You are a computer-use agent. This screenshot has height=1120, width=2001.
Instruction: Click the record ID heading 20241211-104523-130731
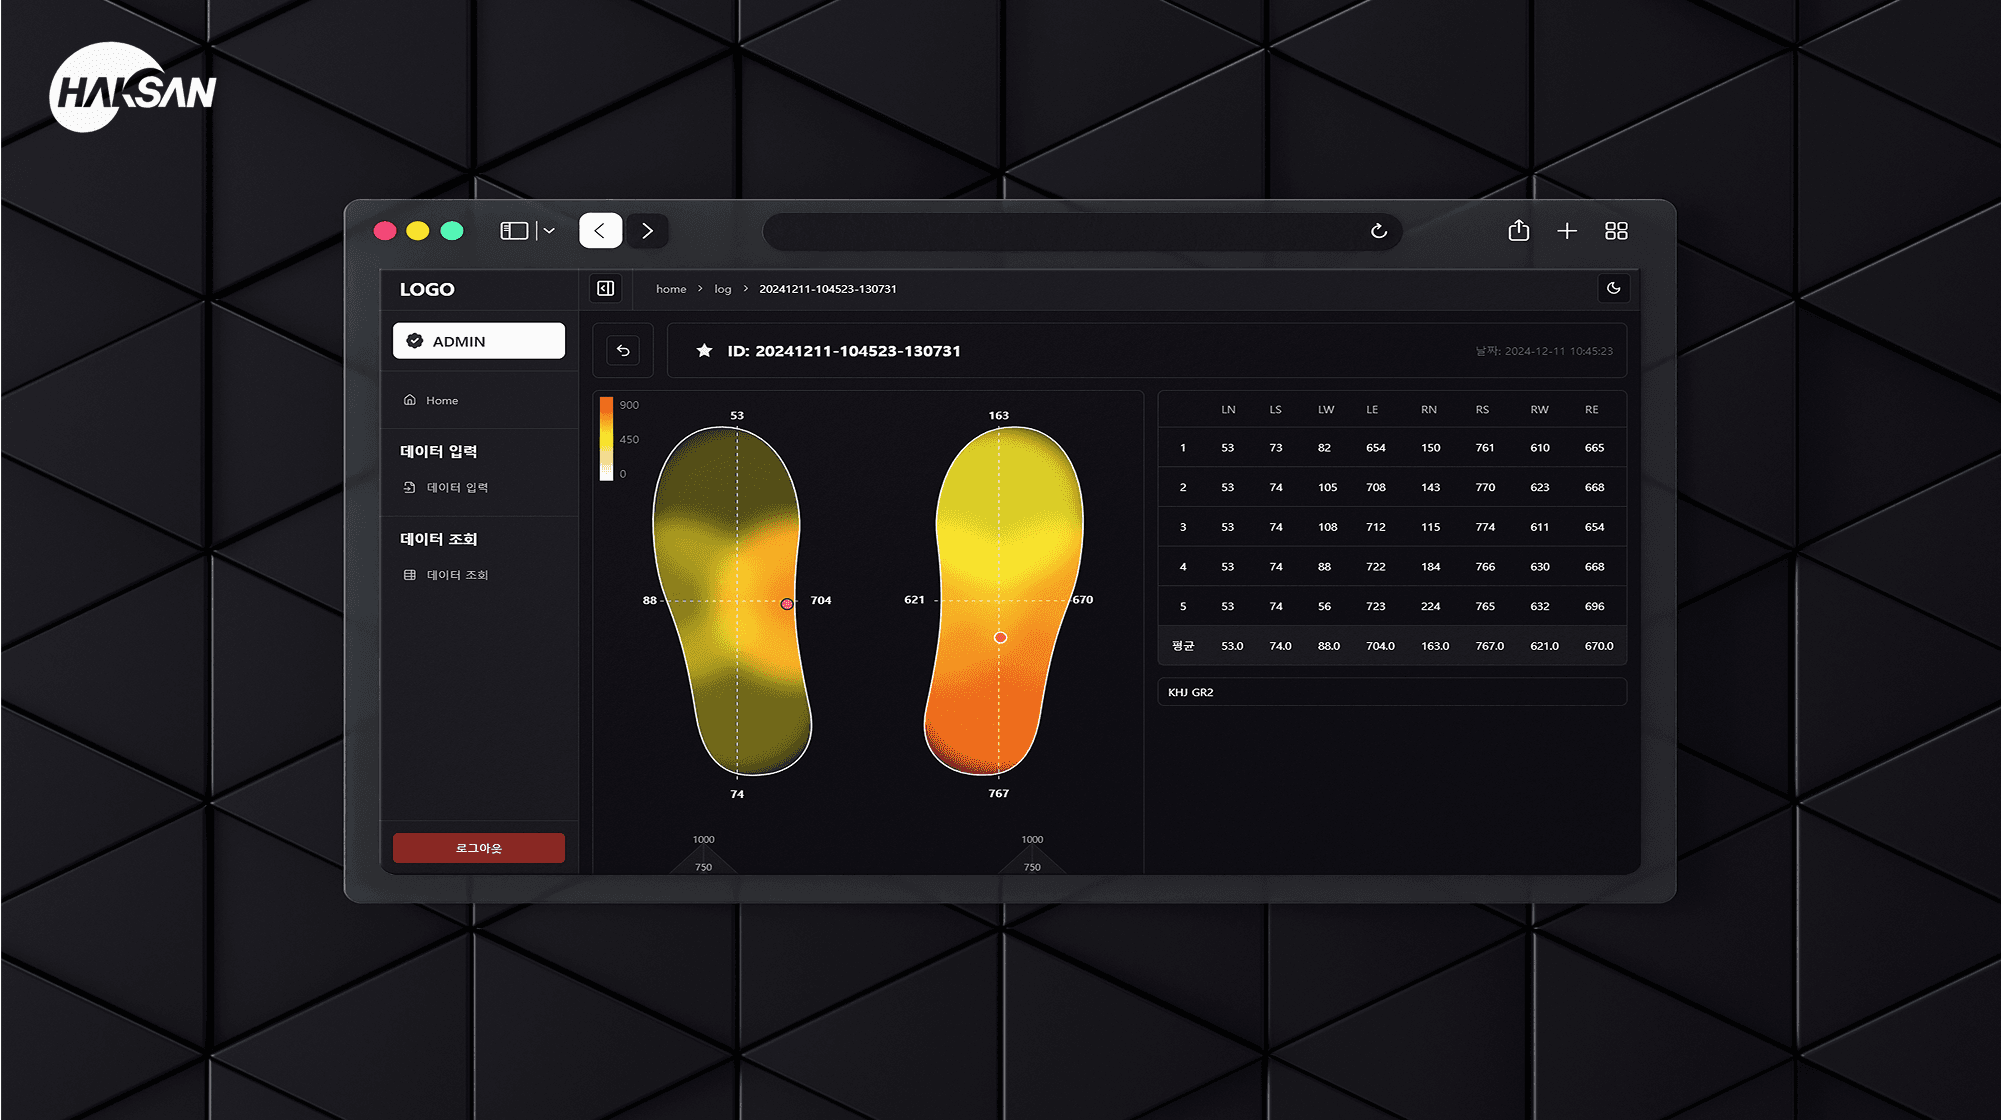click(844, 351)
